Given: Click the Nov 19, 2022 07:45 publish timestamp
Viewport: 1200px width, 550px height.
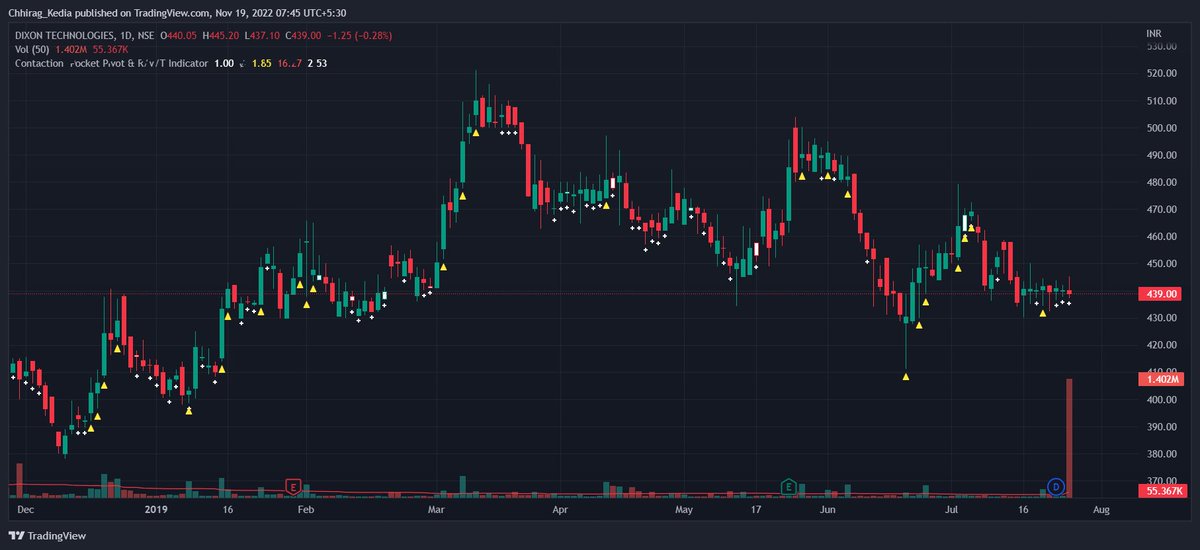Looking at the screenshot, I should coord(280,13).
